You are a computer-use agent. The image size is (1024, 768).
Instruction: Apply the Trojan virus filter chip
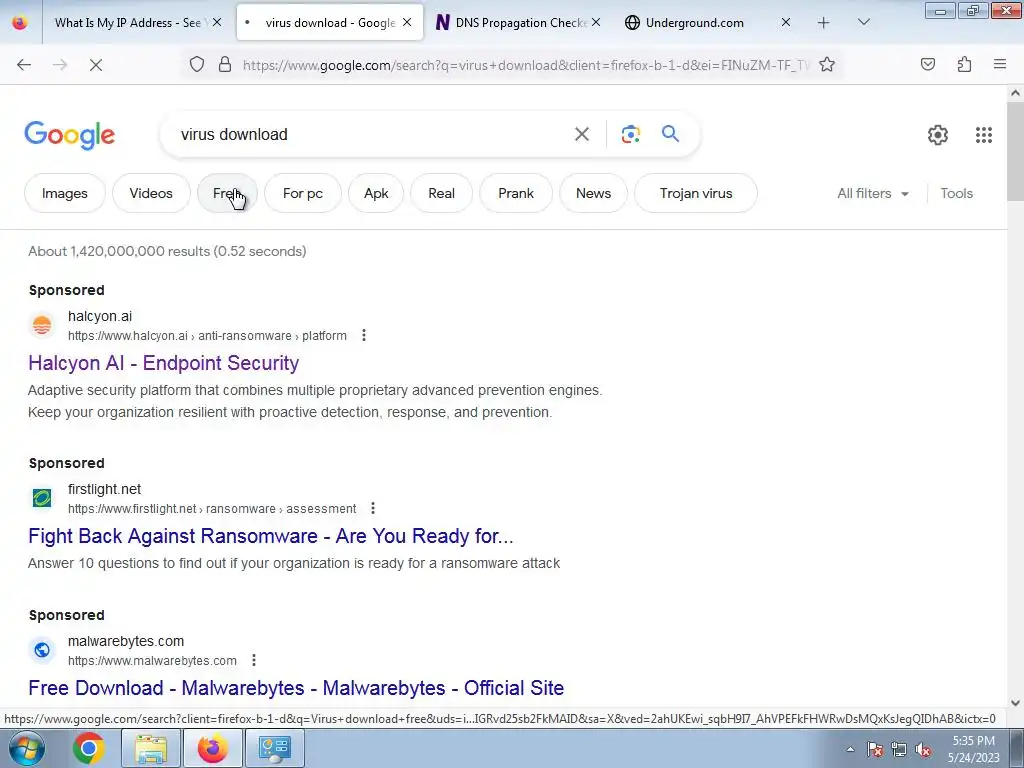pyautogui.click(x=696, y=193)
